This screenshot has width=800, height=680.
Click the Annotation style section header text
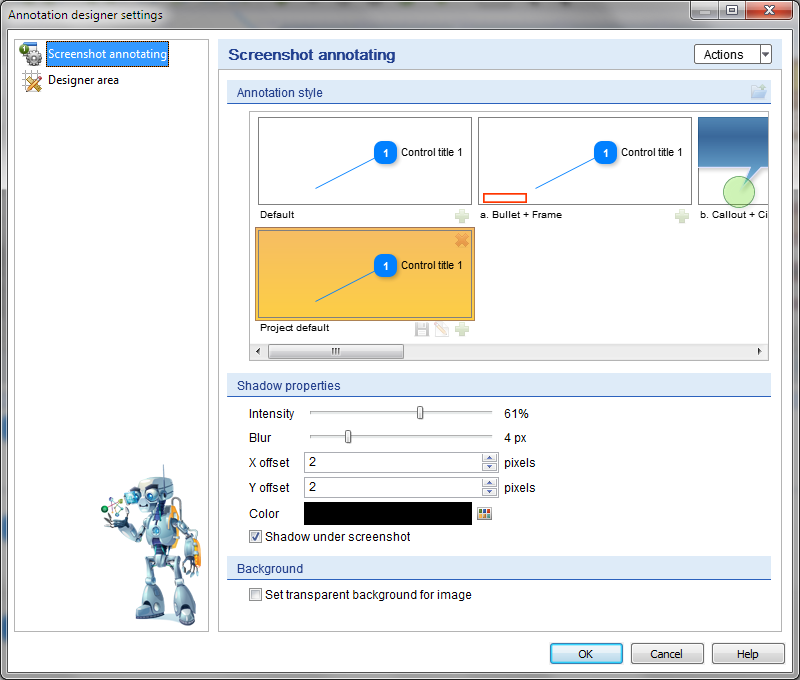coord(279,93)
